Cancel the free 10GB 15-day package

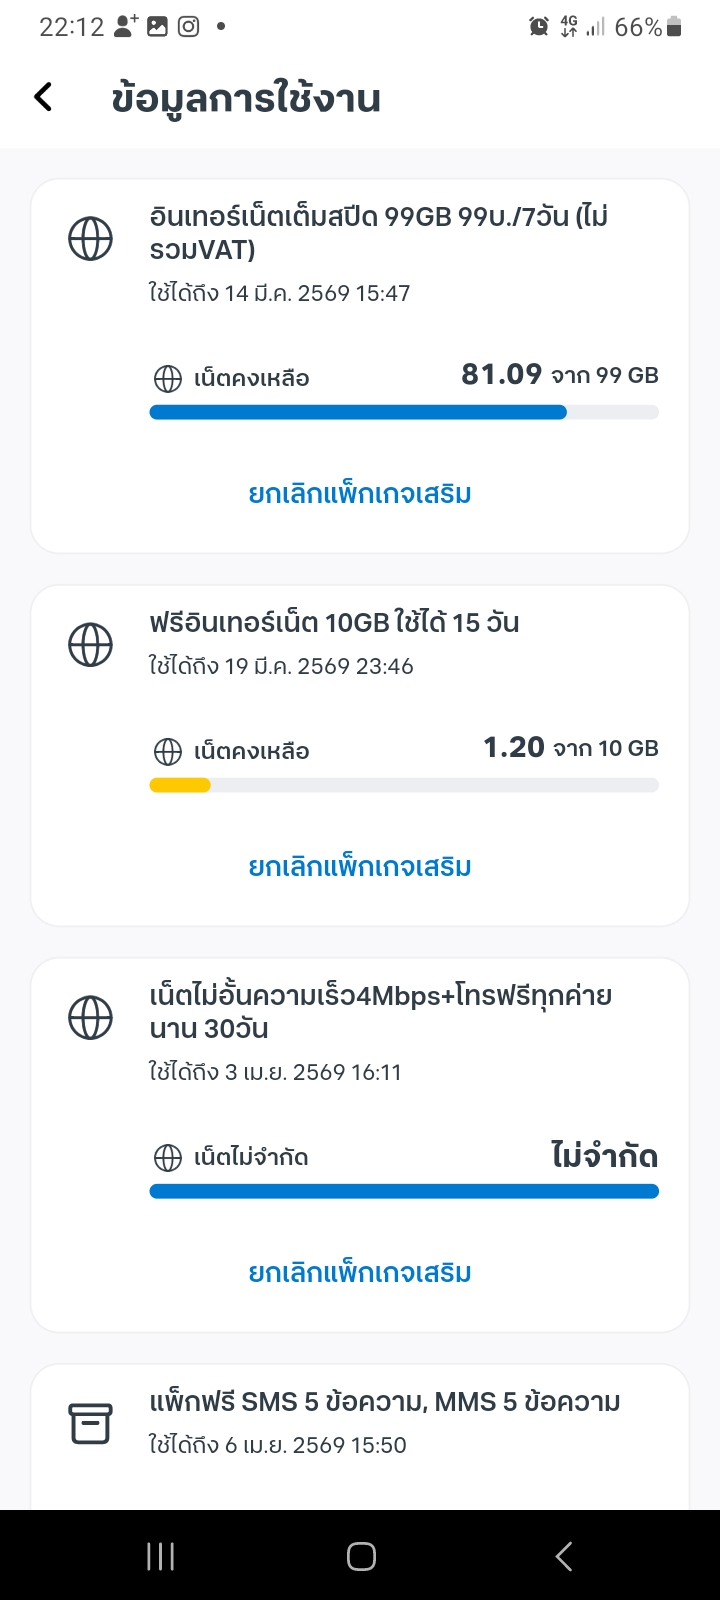[360, 867]
